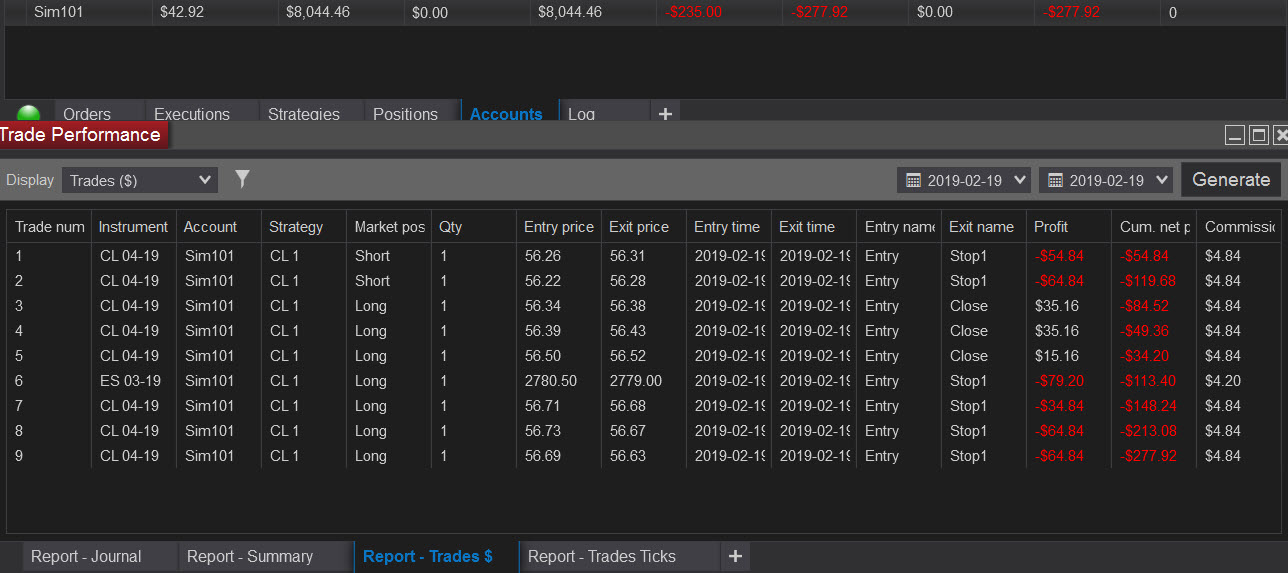Sort by the Exit name column header
Screen dimensions: 1288x573
[x=984, y=227]
